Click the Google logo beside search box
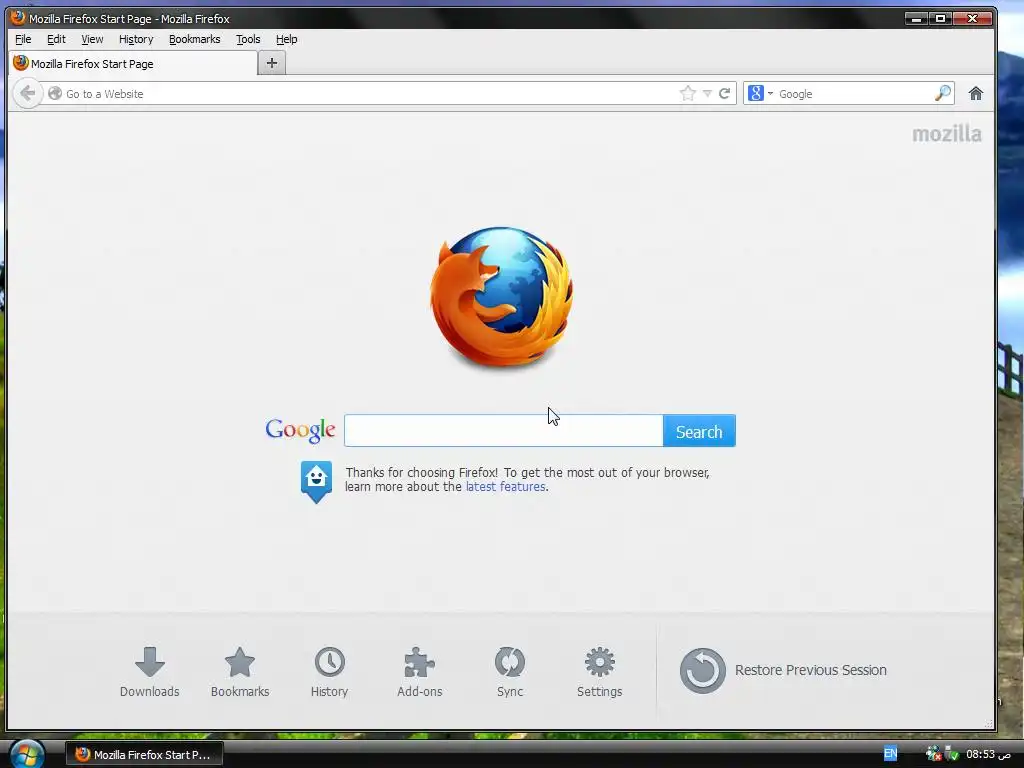1024x768 pixels. pyautogui.click(x=300, y=430)
